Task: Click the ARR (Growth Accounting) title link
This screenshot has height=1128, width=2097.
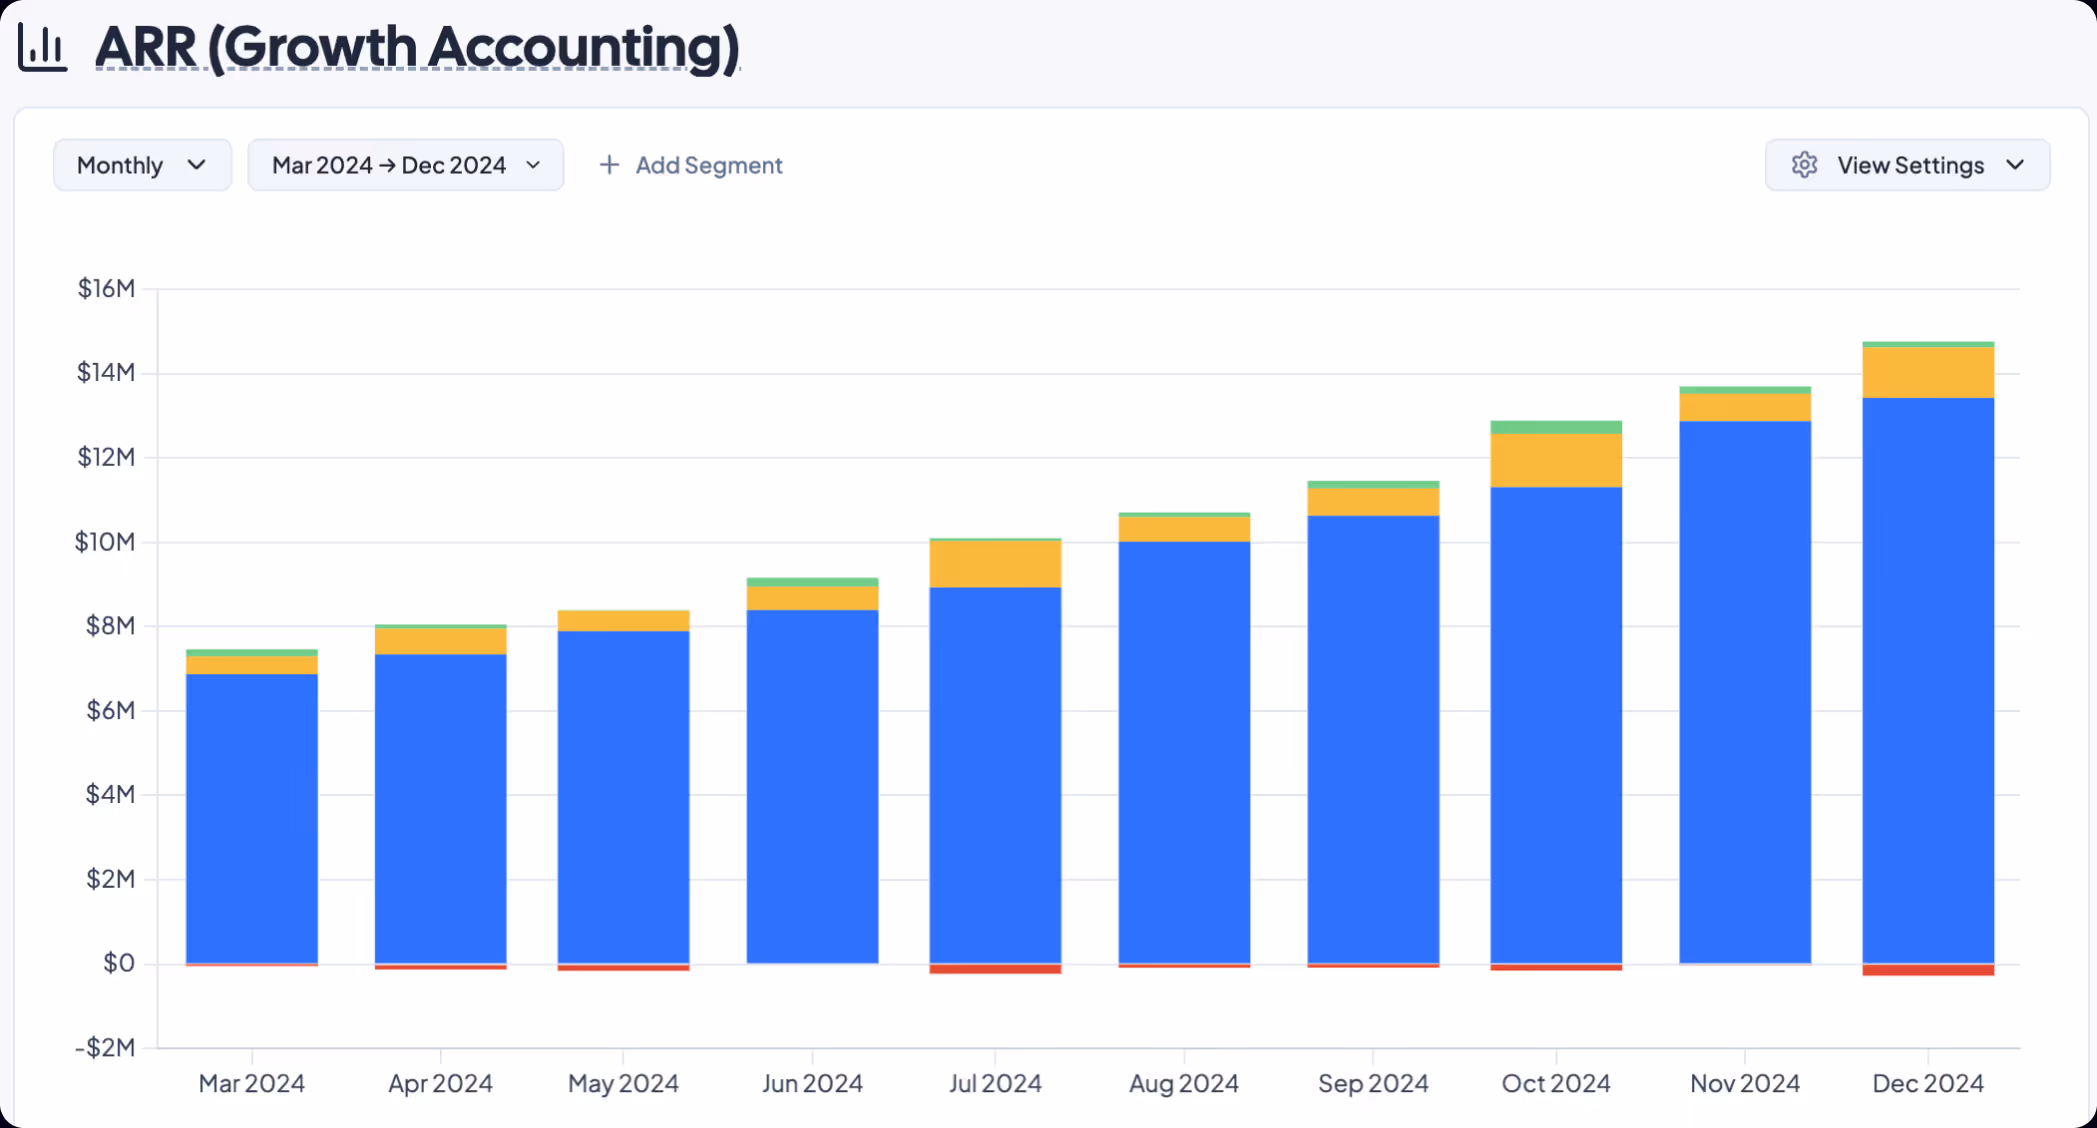Action: 417,47
